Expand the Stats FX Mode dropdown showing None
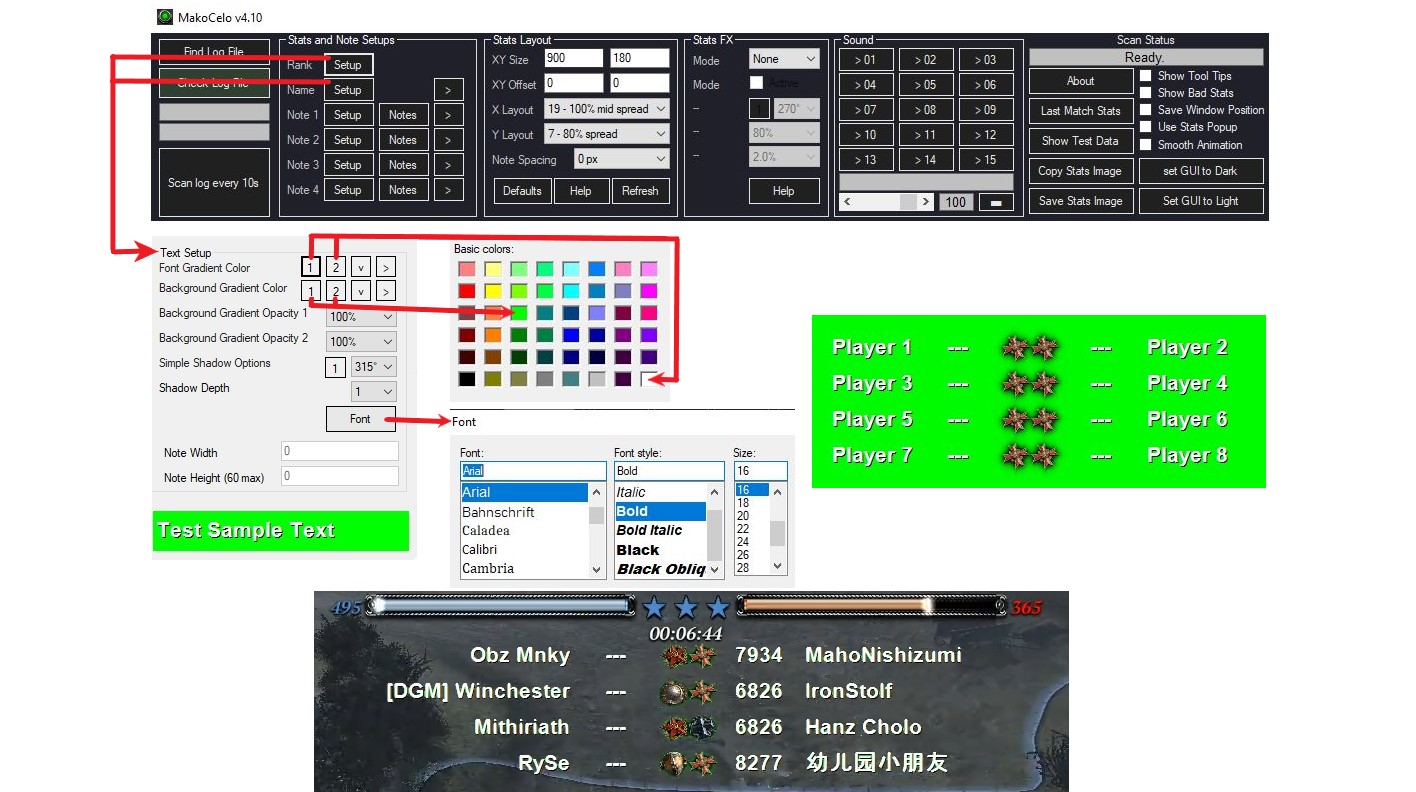This screenshot has height=792, width=1416. click(x=784, y=60)
